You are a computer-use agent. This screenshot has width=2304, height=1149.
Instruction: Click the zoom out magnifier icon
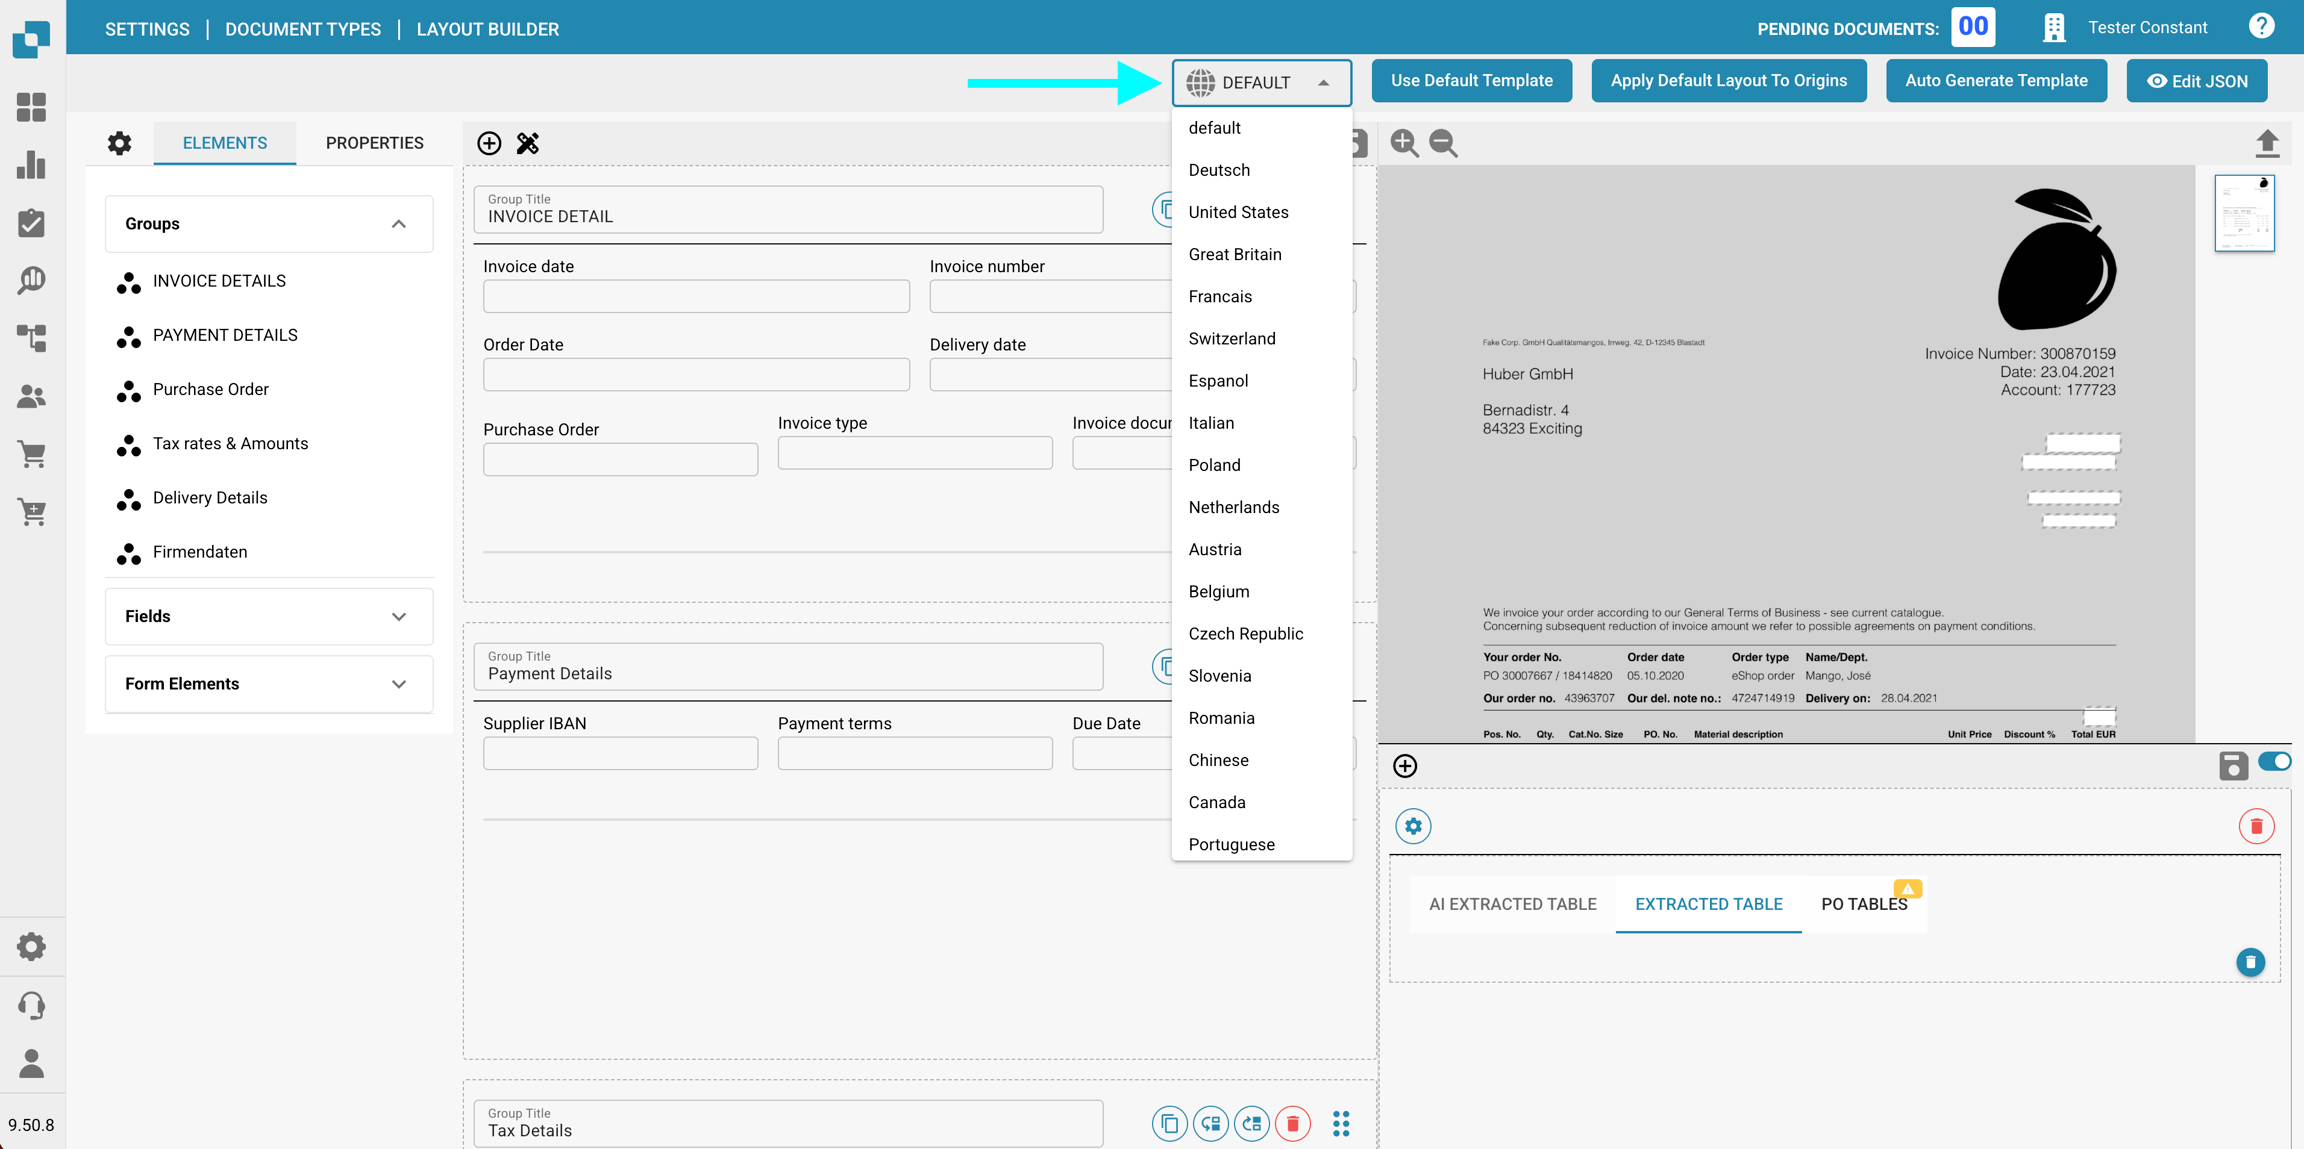click(x=1443, y=143)
